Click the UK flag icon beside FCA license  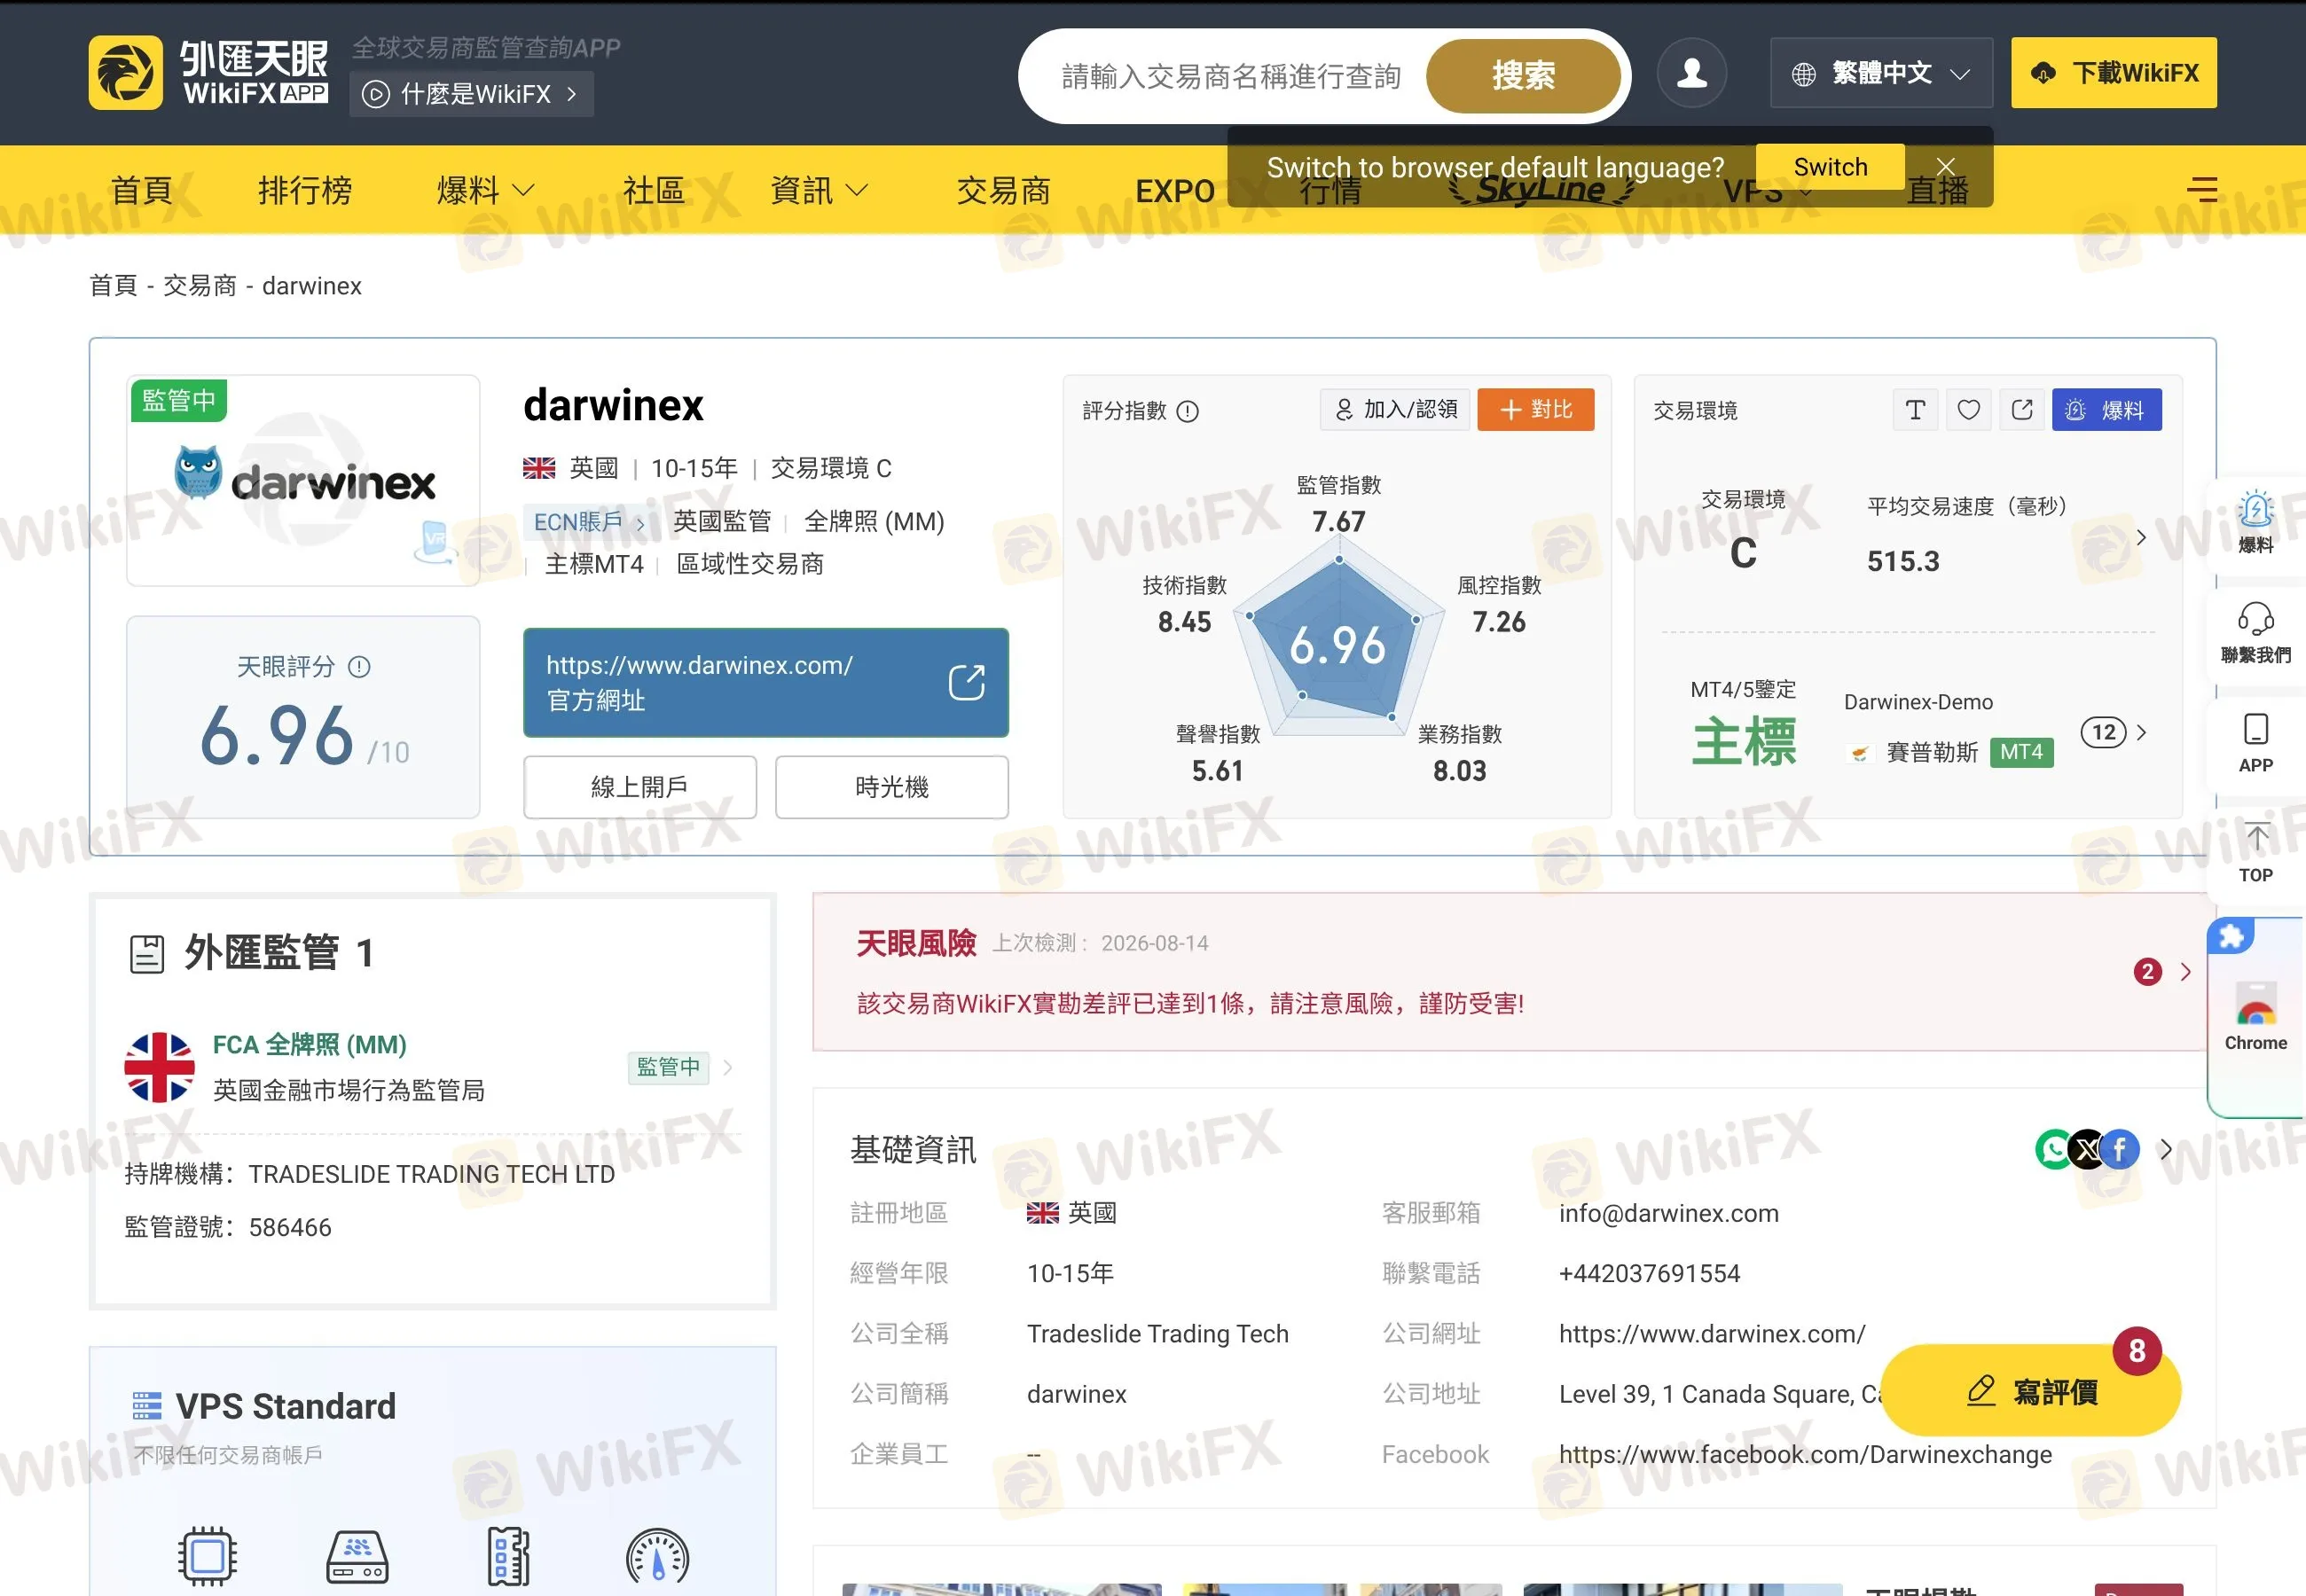[x=159, y=1067]
